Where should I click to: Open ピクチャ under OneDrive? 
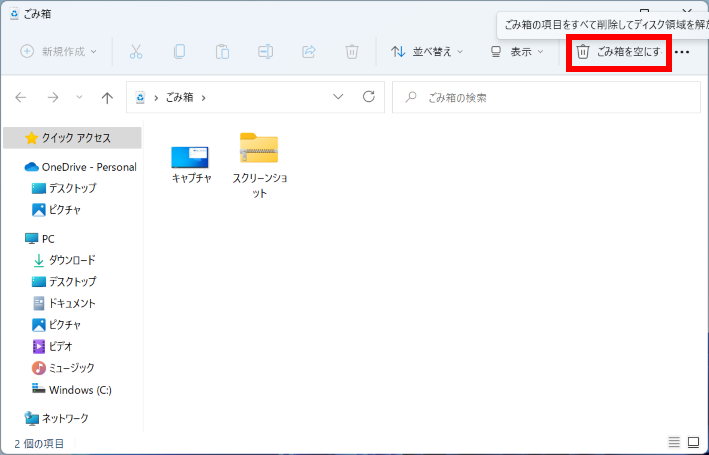tap(57, 210)
